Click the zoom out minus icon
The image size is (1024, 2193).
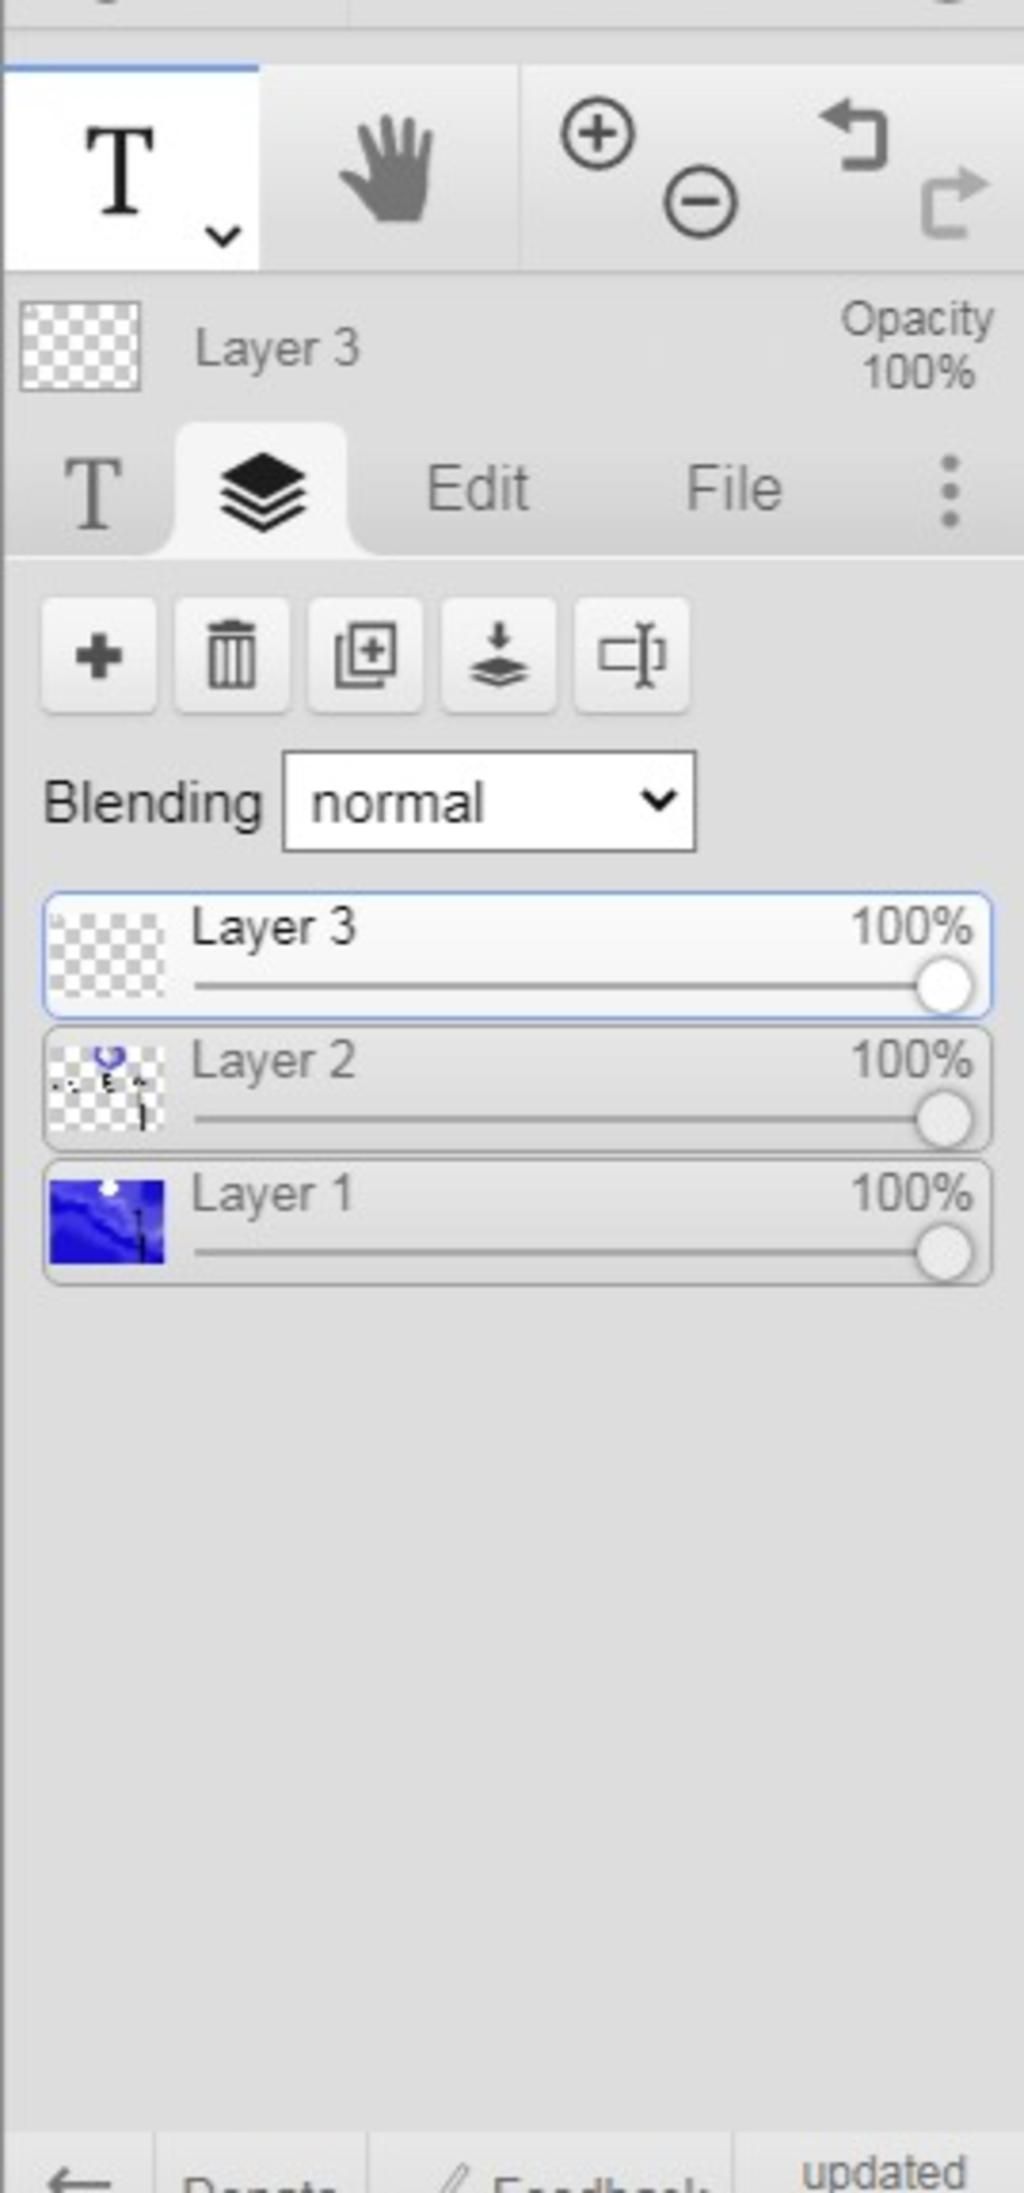[x=700, y=202]
